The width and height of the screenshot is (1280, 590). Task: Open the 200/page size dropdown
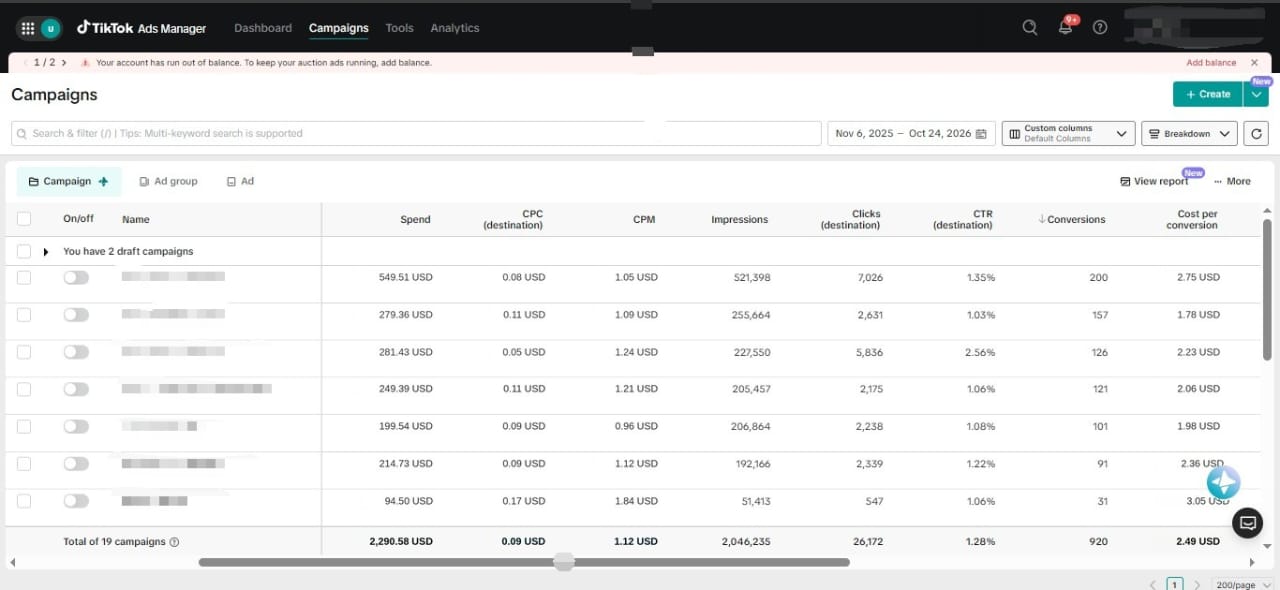pyautogui.click(x=1243, y=584)
